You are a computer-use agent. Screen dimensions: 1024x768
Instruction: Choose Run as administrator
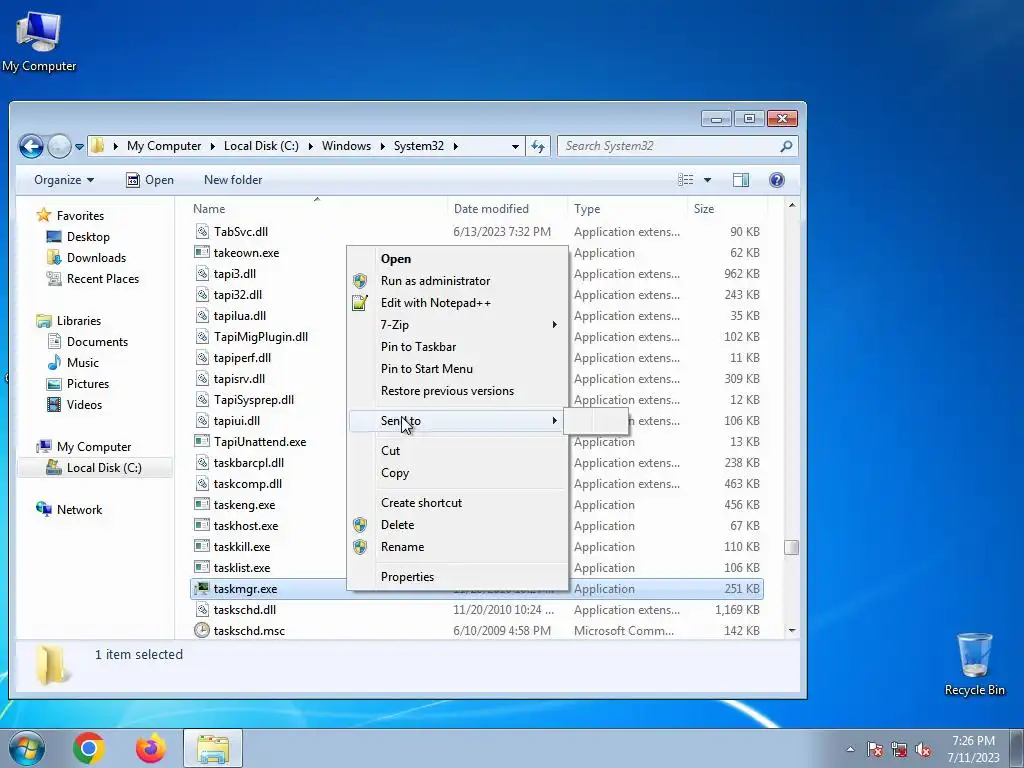pos(457,281)
